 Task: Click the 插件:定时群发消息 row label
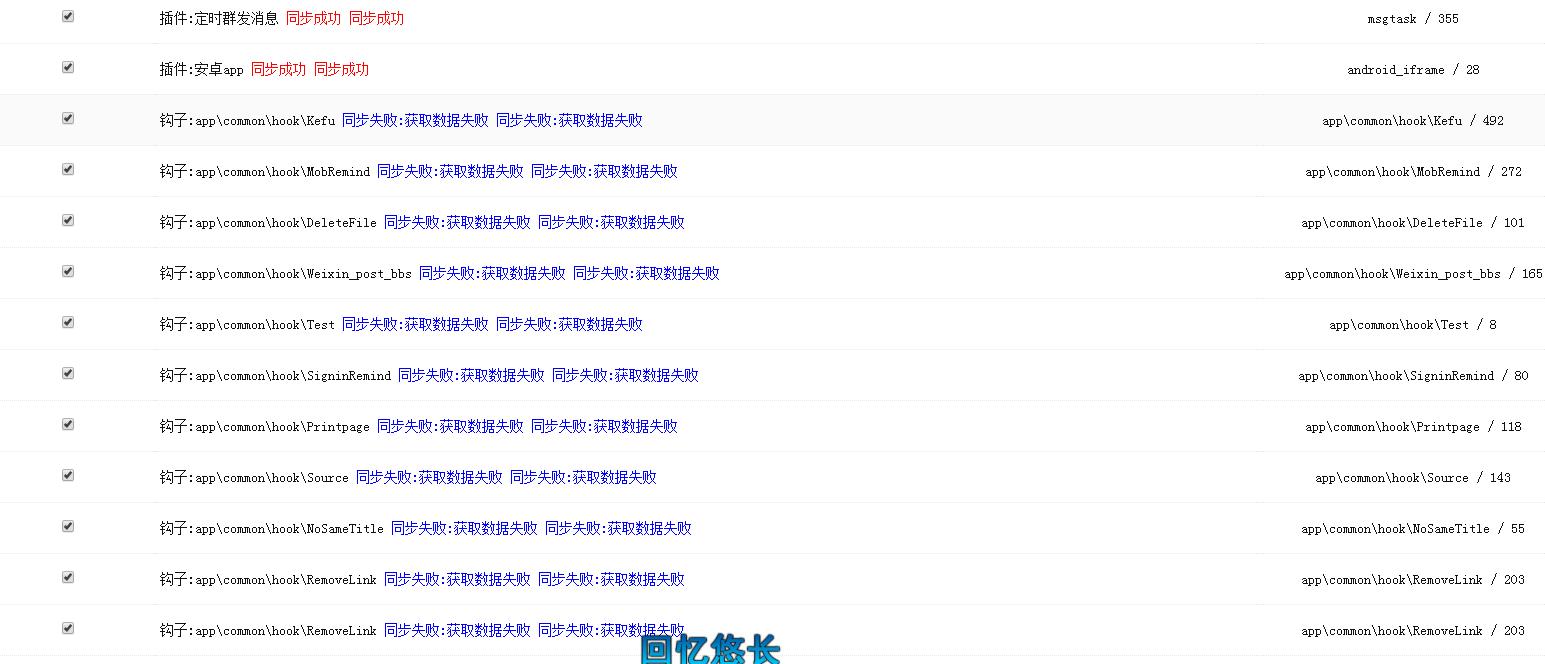219,19
